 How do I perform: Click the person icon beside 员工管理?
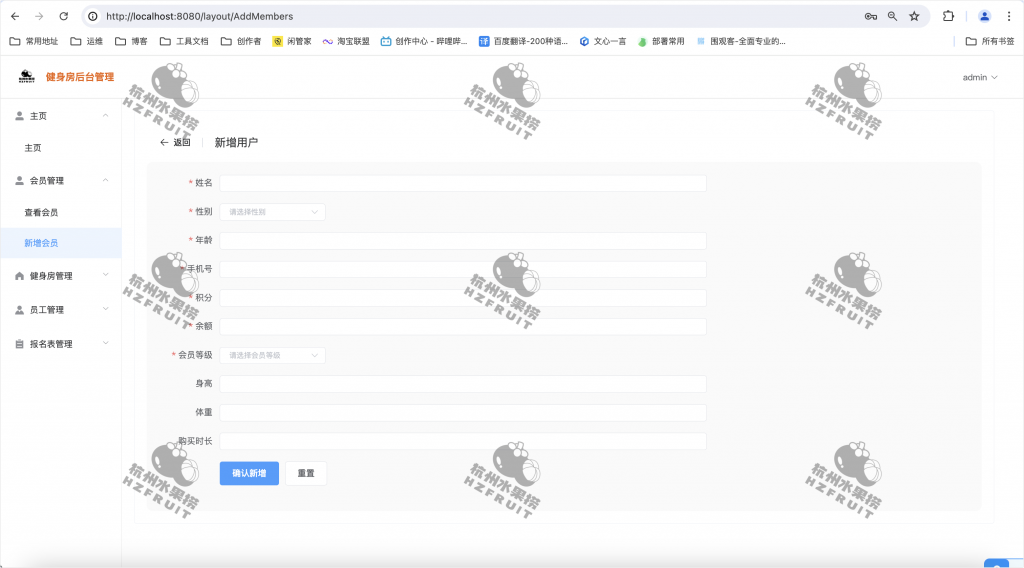click(x=20, y=310)
